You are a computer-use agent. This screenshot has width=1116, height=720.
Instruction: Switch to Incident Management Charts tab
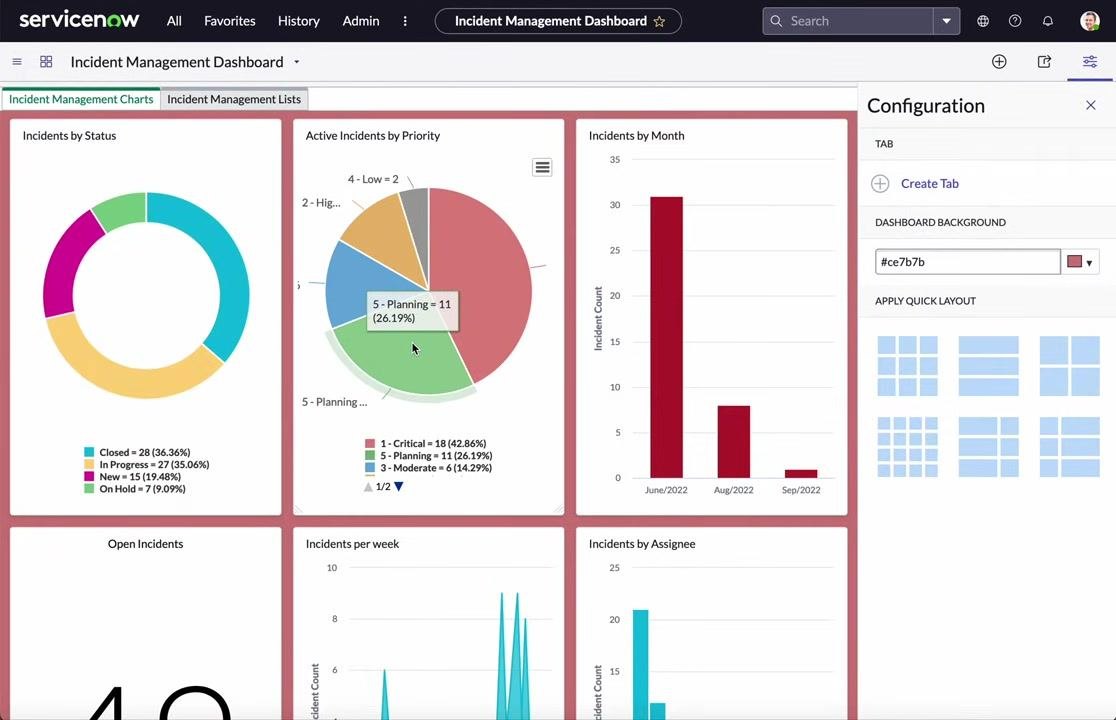pos(81,99)
